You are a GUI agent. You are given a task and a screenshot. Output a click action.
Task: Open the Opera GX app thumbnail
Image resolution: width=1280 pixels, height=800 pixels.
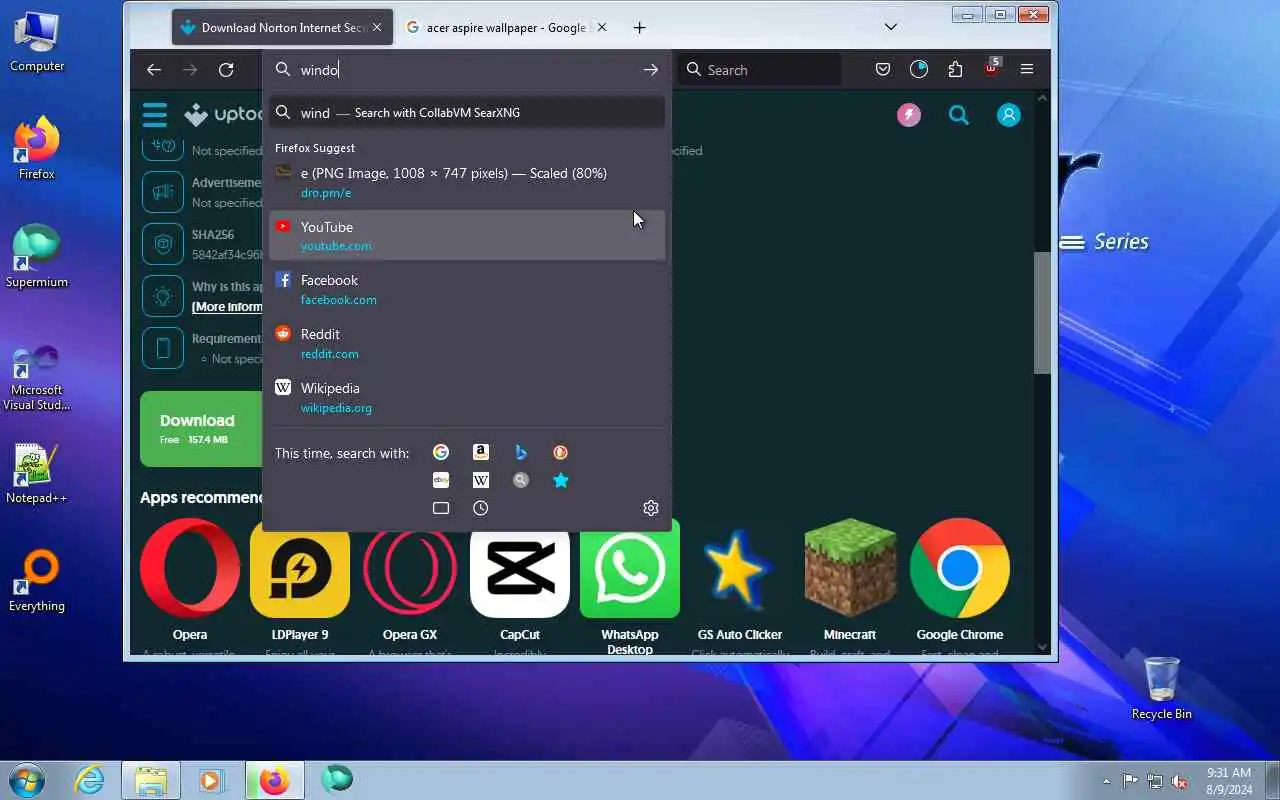tap(410, 568)
